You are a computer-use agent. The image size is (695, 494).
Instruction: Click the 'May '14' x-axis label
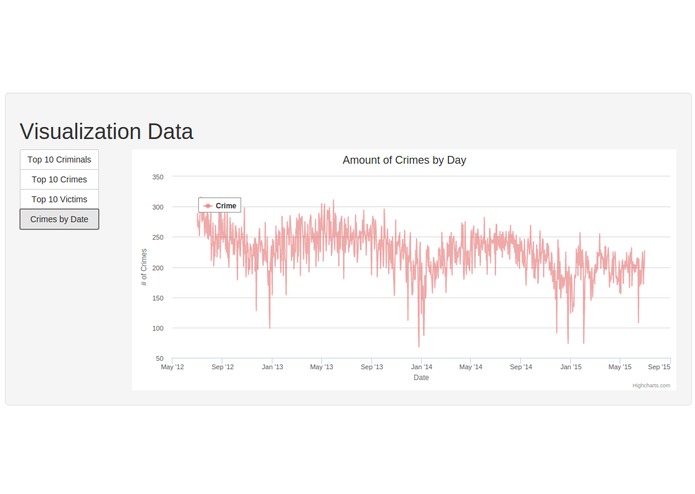(x=471, y=367)
